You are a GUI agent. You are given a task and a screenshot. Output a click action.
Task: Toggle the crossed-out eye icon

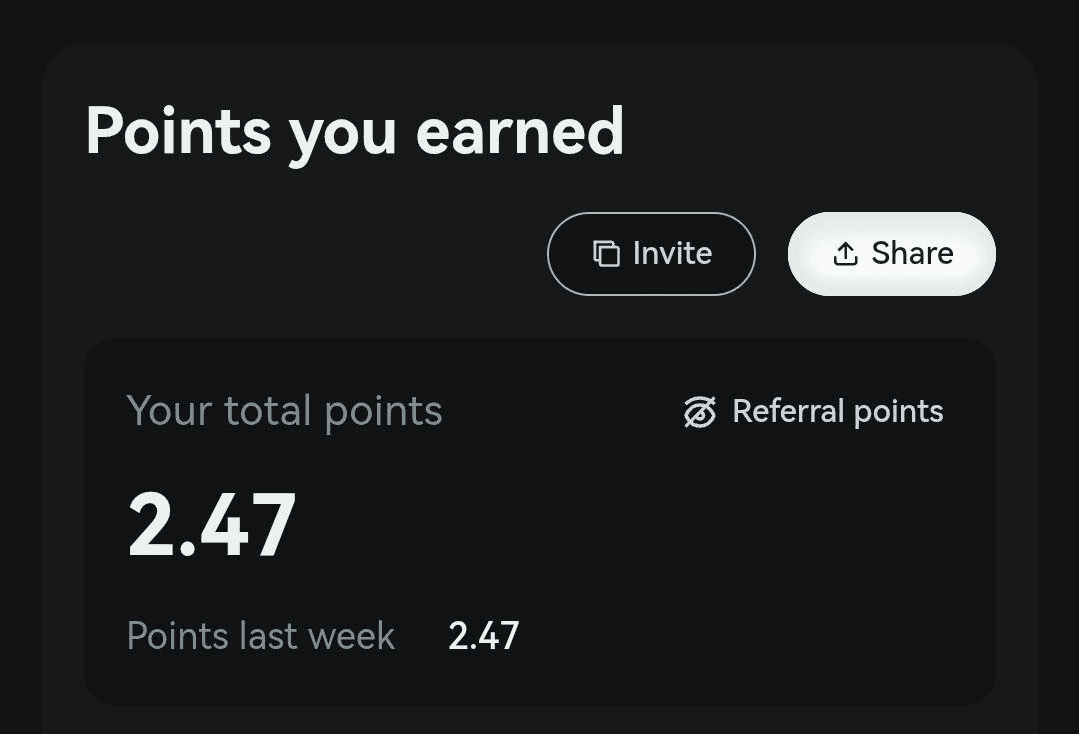tap(700, 412)
